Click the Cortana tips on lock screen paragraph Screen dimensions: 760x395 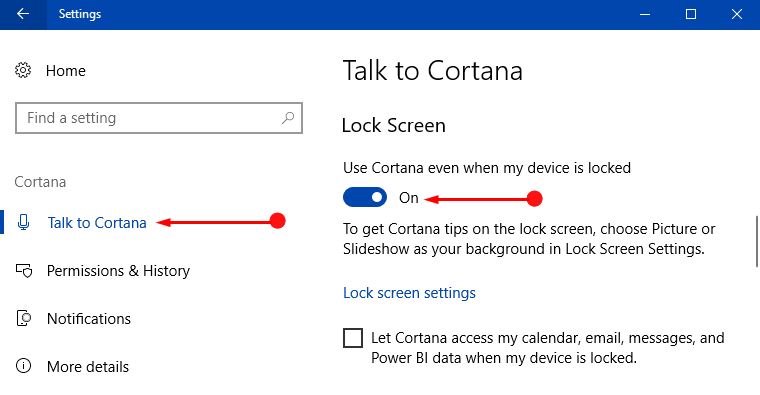529,238
